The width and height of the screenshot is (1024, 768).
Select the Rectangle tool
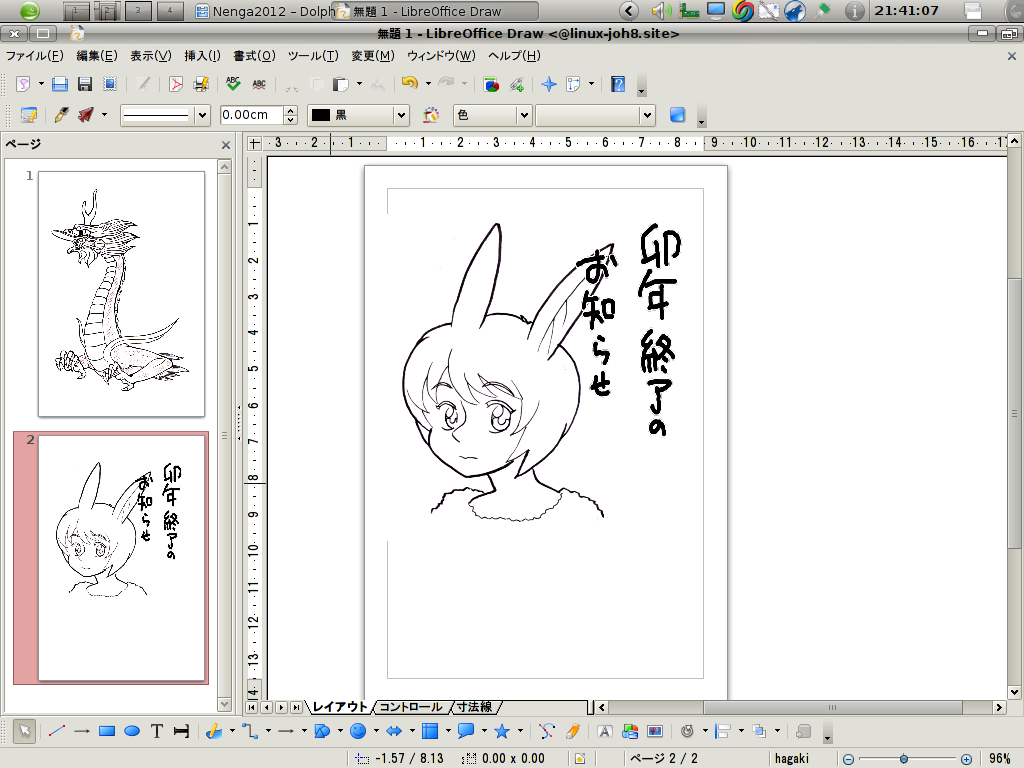pyautogui.click(x=107, y=731)
